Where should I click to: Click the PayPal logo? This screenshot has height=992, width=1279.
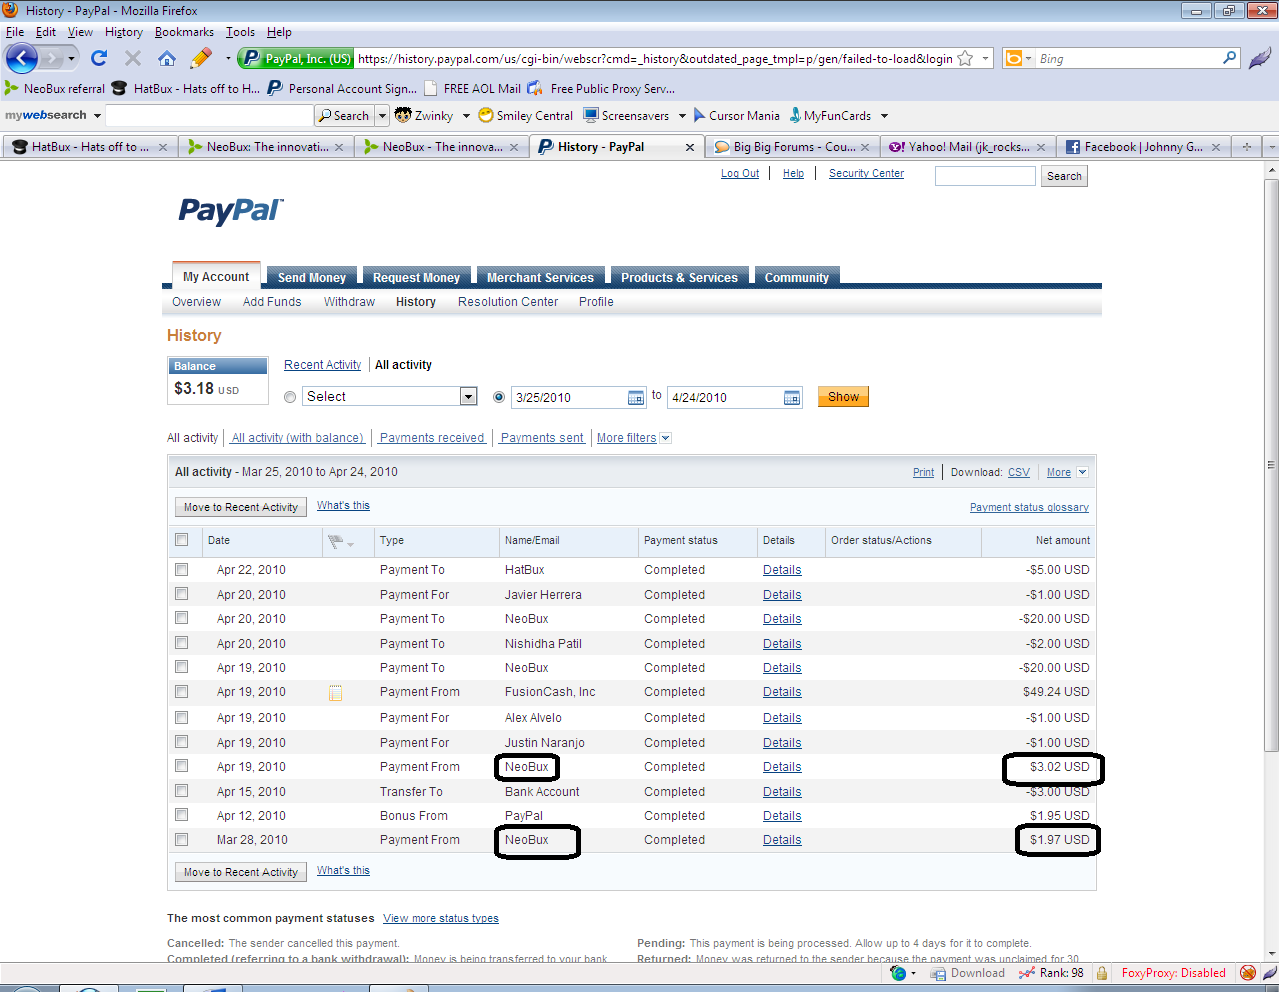coord(230,213)
